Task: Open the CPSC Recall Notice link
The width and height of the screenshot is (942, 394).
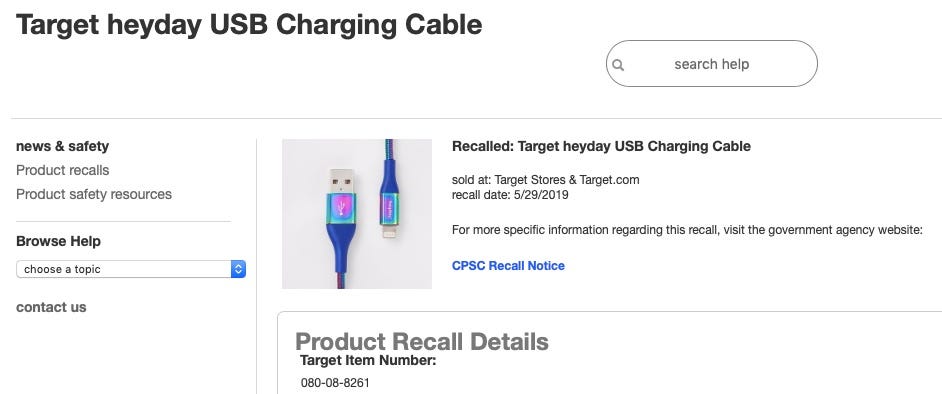Action: pos(508,265)
